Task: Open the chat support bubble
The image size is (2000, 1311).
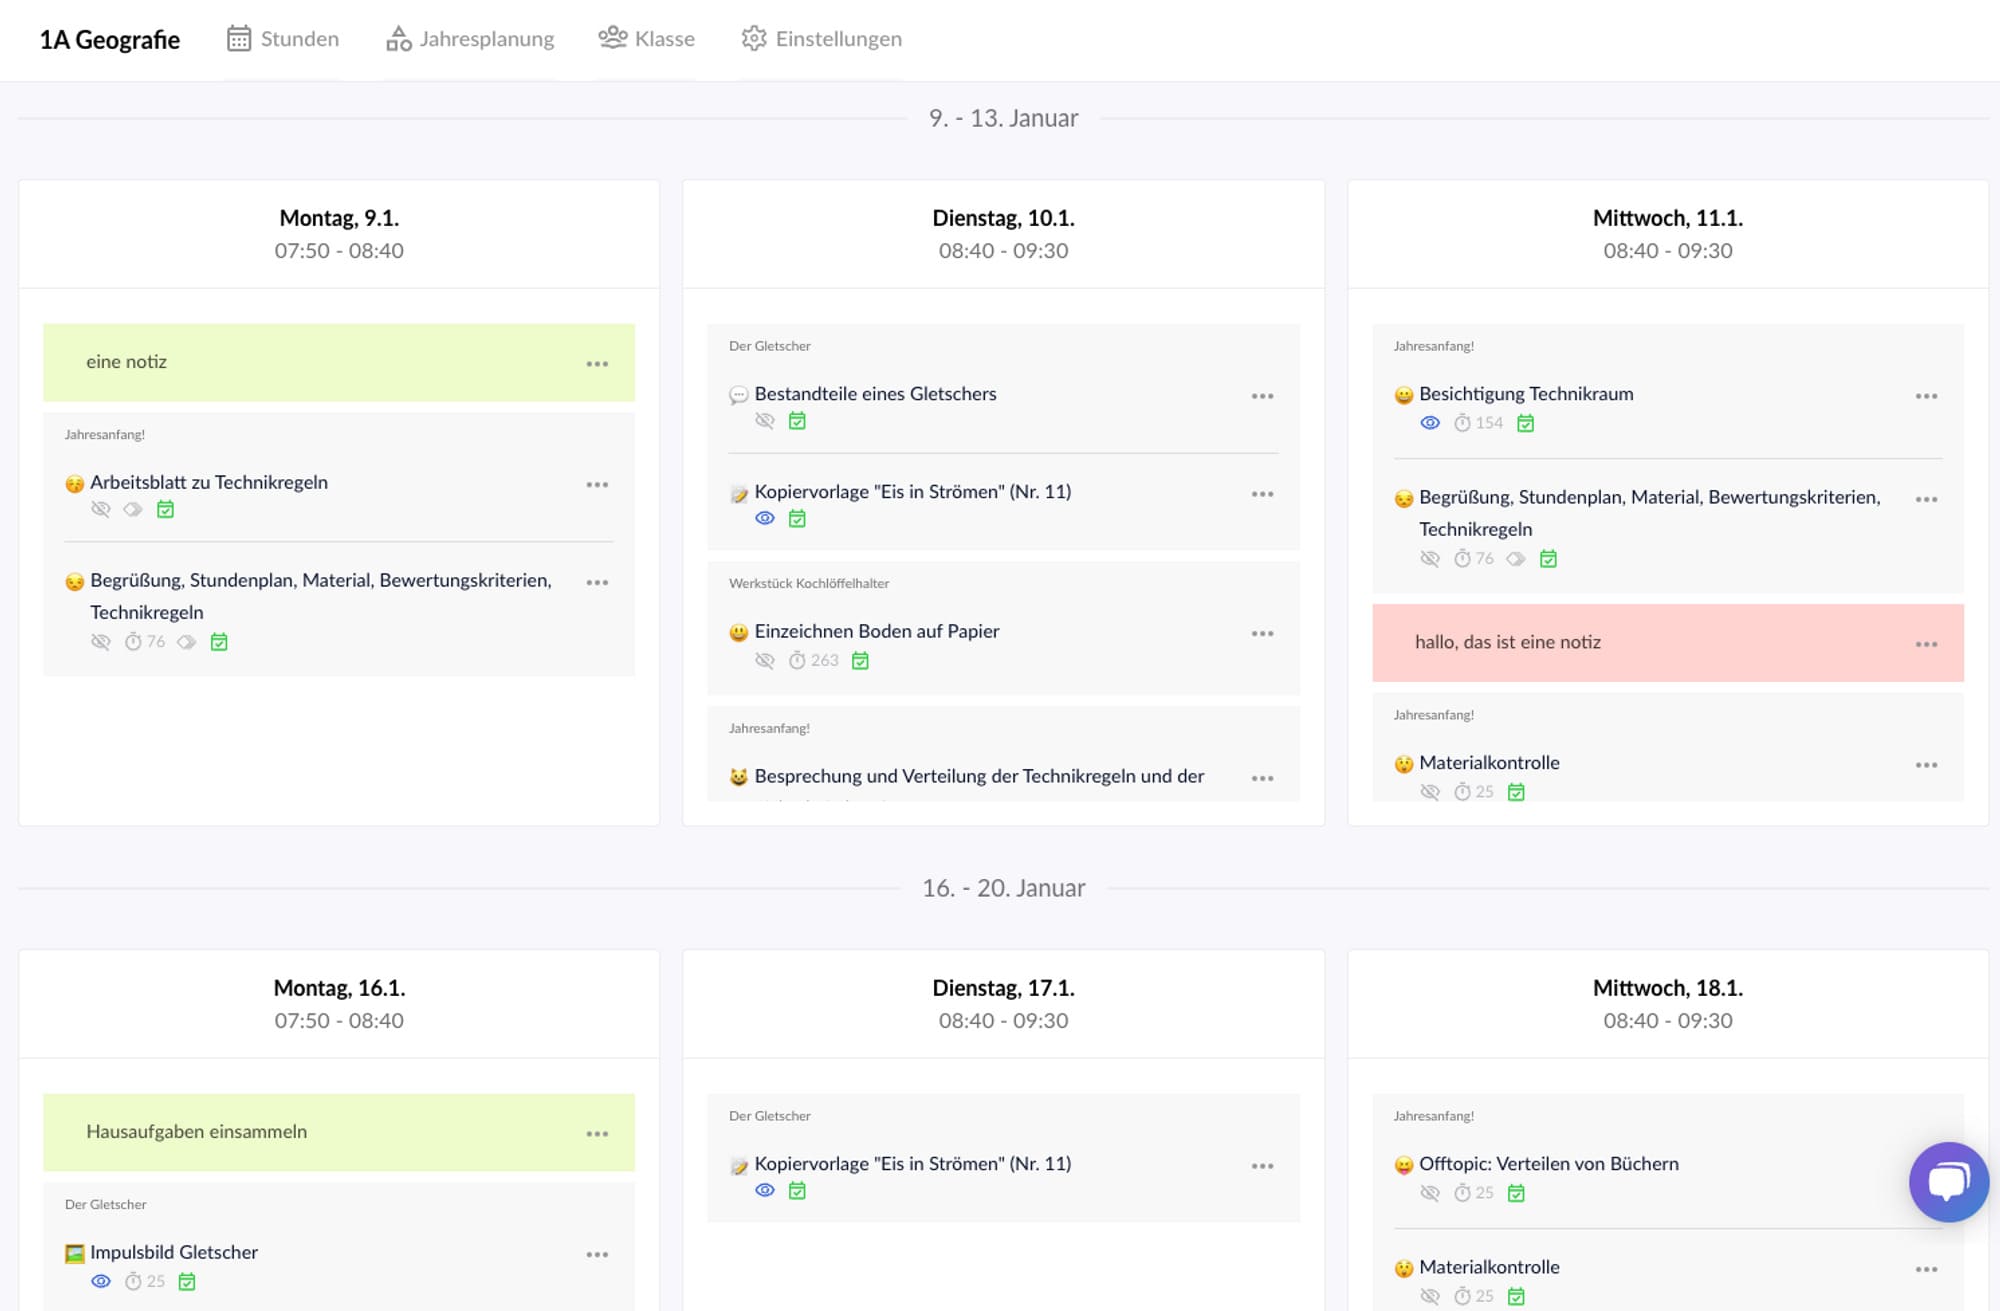Action: coord(1948,1182)
